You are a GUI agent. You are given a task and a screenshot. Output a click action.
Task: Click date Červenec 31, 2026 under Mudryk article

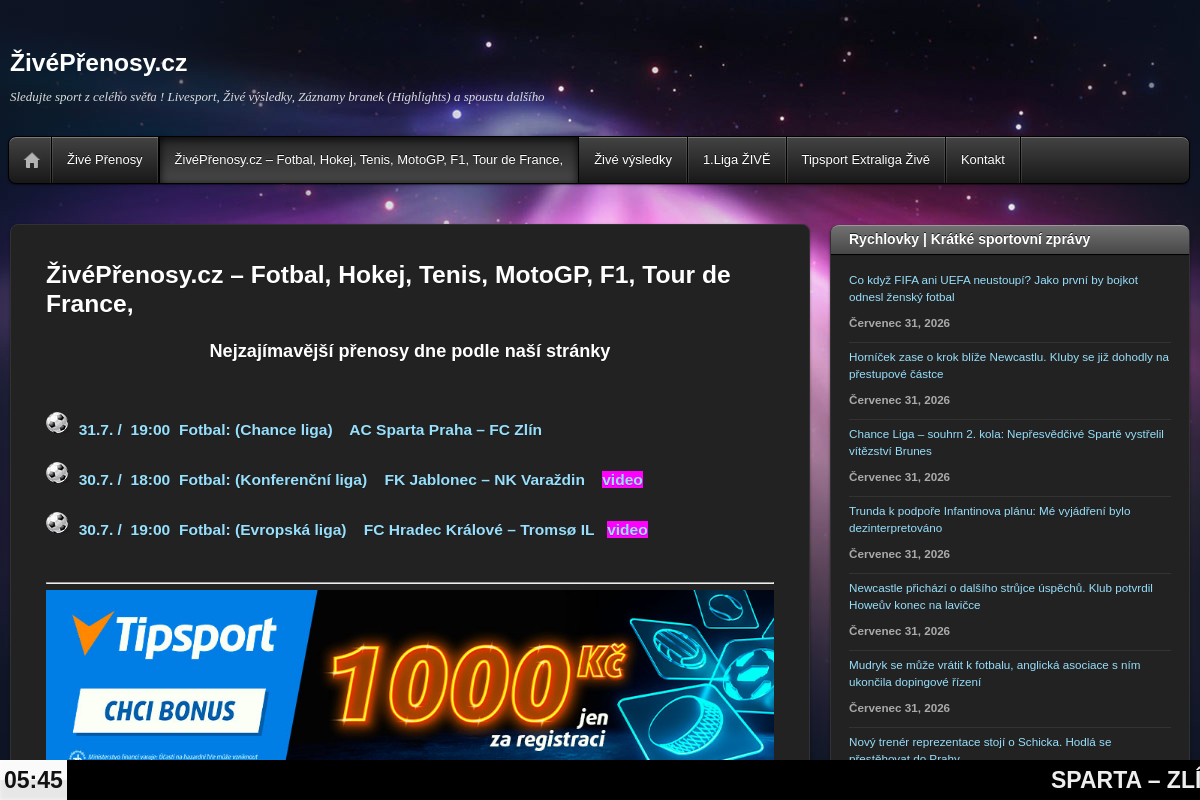[899, 708]
